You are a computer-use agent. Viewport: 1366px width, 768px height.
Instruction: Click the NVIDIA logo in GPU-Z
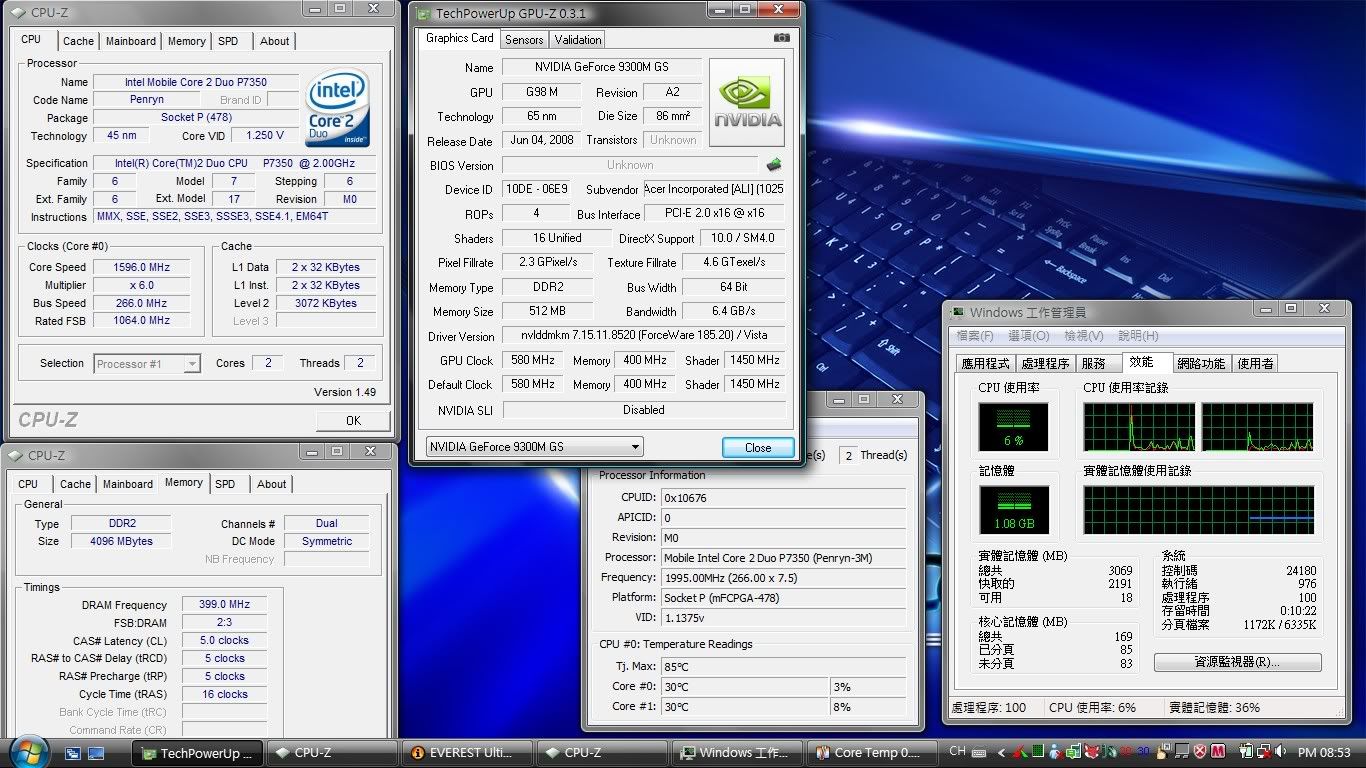747,103
